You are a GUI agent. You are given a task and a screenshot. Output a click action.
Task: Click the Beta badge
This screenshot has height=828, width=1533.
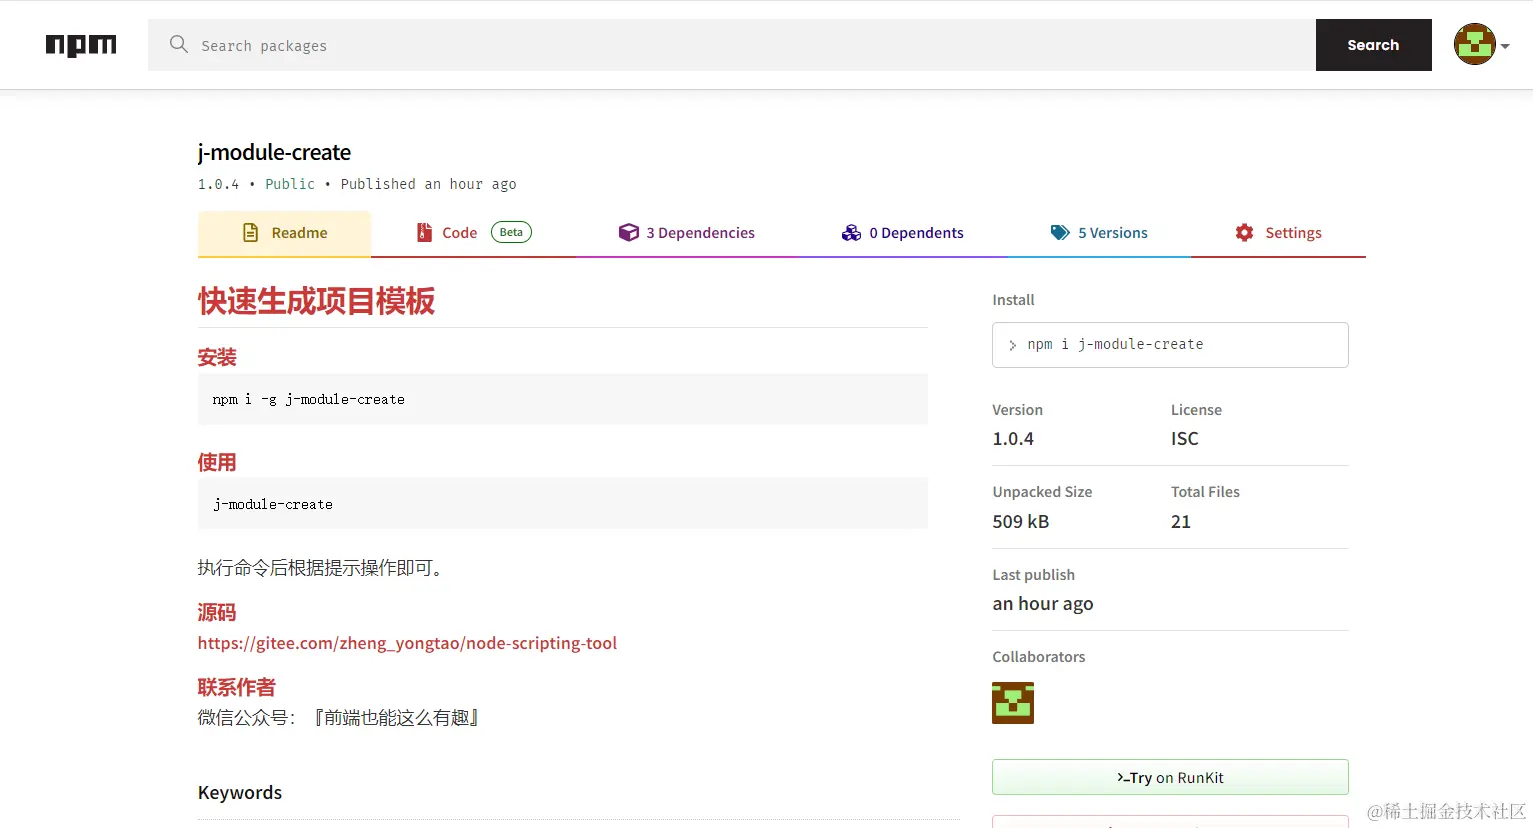(511, 232)
